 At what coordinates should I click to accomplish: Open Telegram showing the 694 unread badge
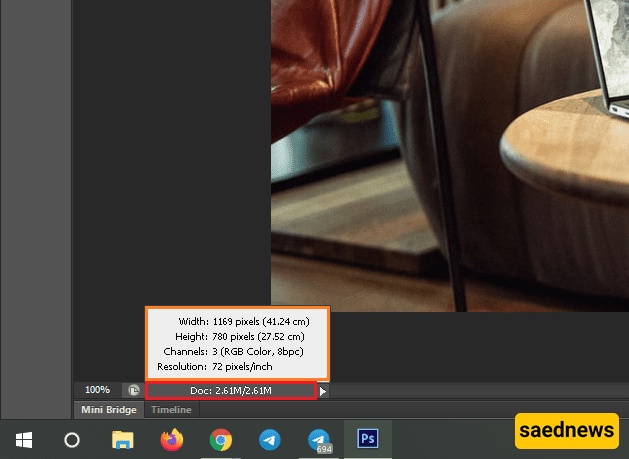[319, 439]
